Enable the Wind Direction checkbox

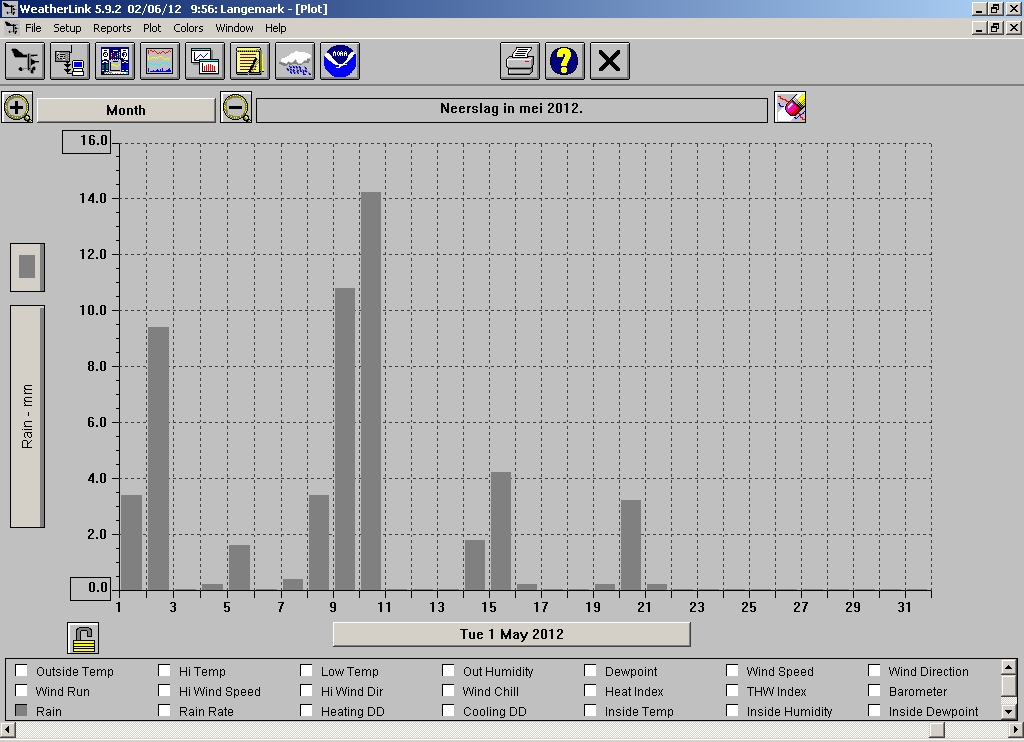point(874,671)
